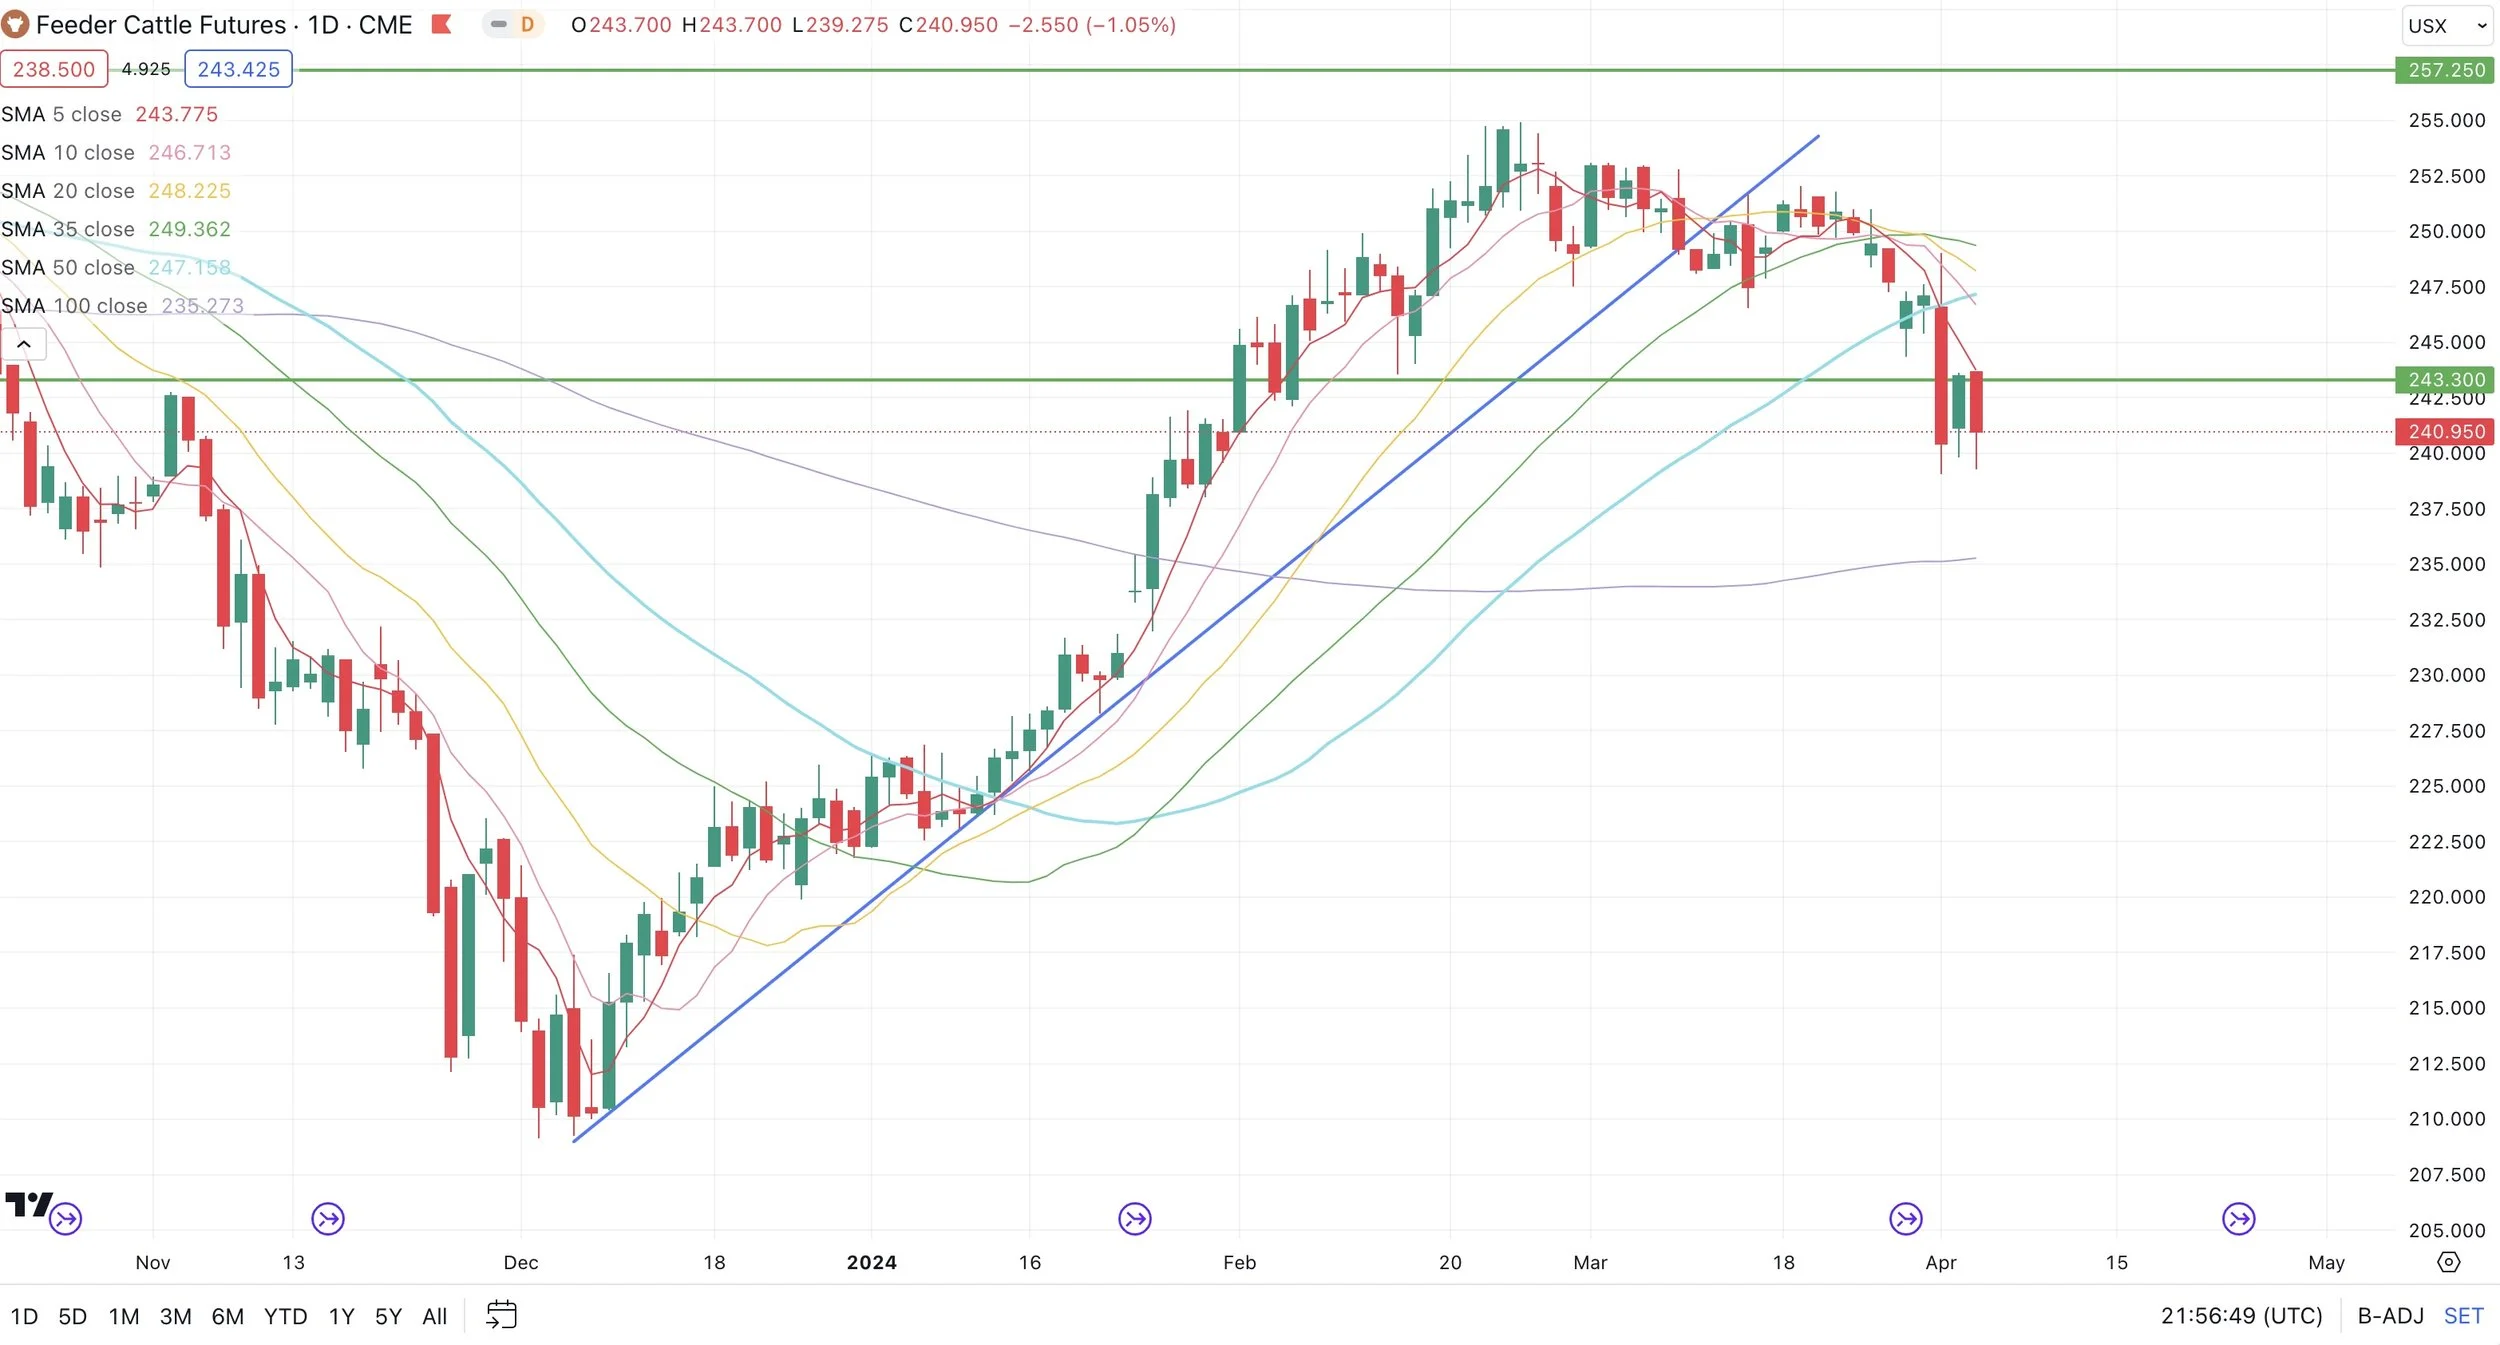Image resolution: width=2500 pixels, height=1345 pixels.
Task: Click the Feeder Cattle symbol logo icon
Action: [x=15, y=24]
